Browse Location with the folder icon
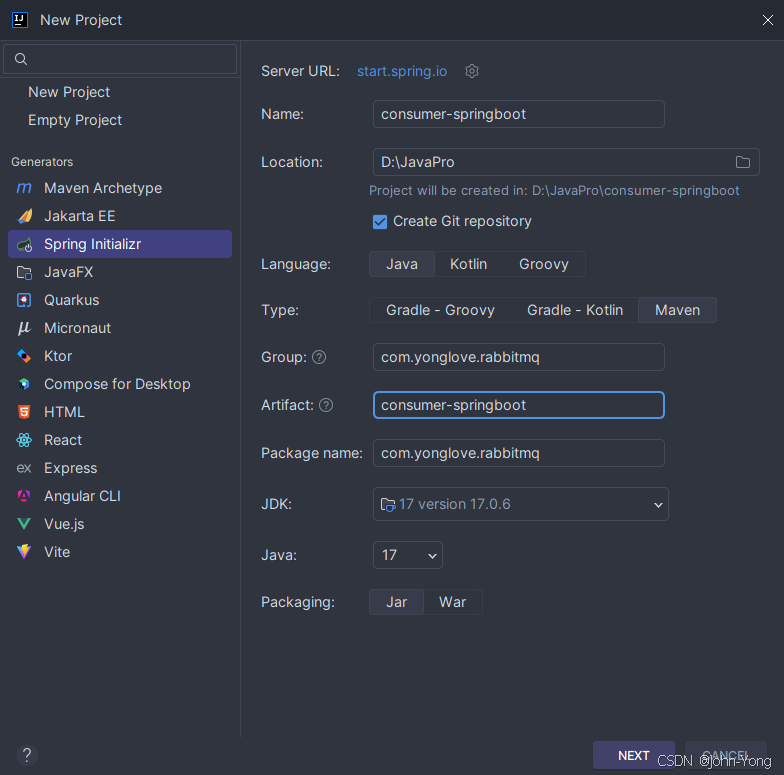 742,162
